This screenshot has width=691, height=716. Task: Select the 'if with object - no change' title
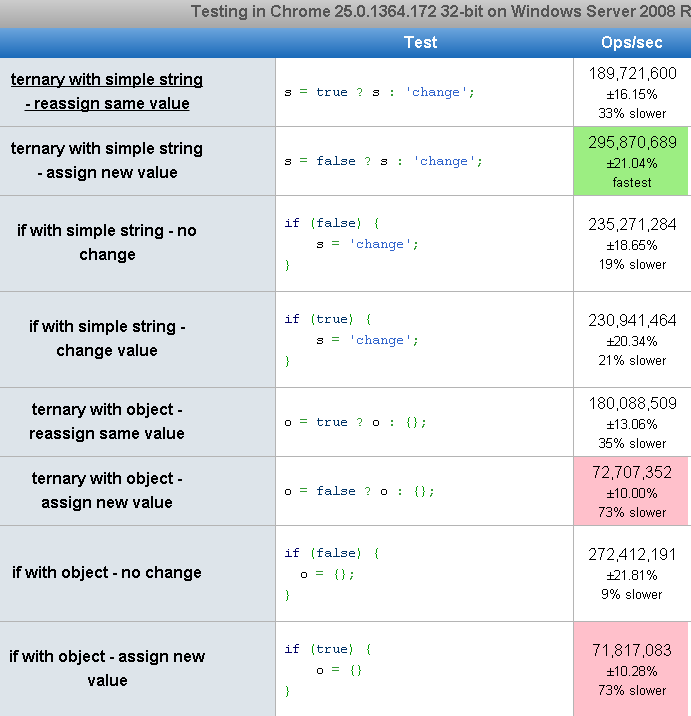tap(107, 573)
